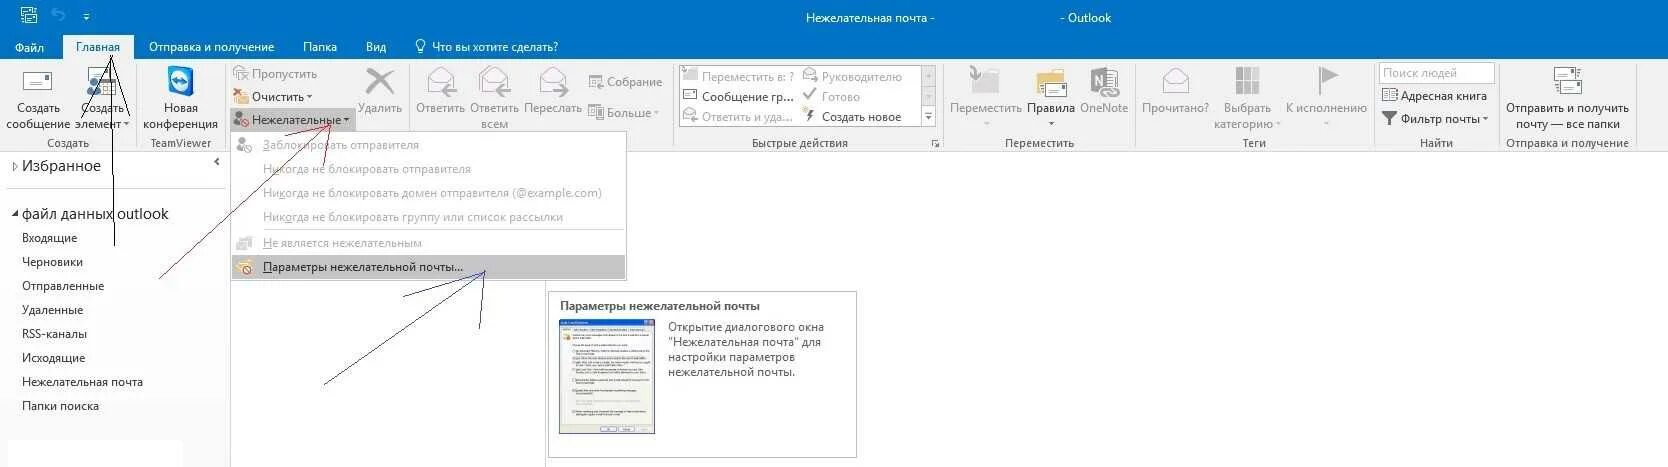Select Параметры нежелательной почты... menu item
The height and width of the screenshot is (467, 1668).
click(428, 267)
